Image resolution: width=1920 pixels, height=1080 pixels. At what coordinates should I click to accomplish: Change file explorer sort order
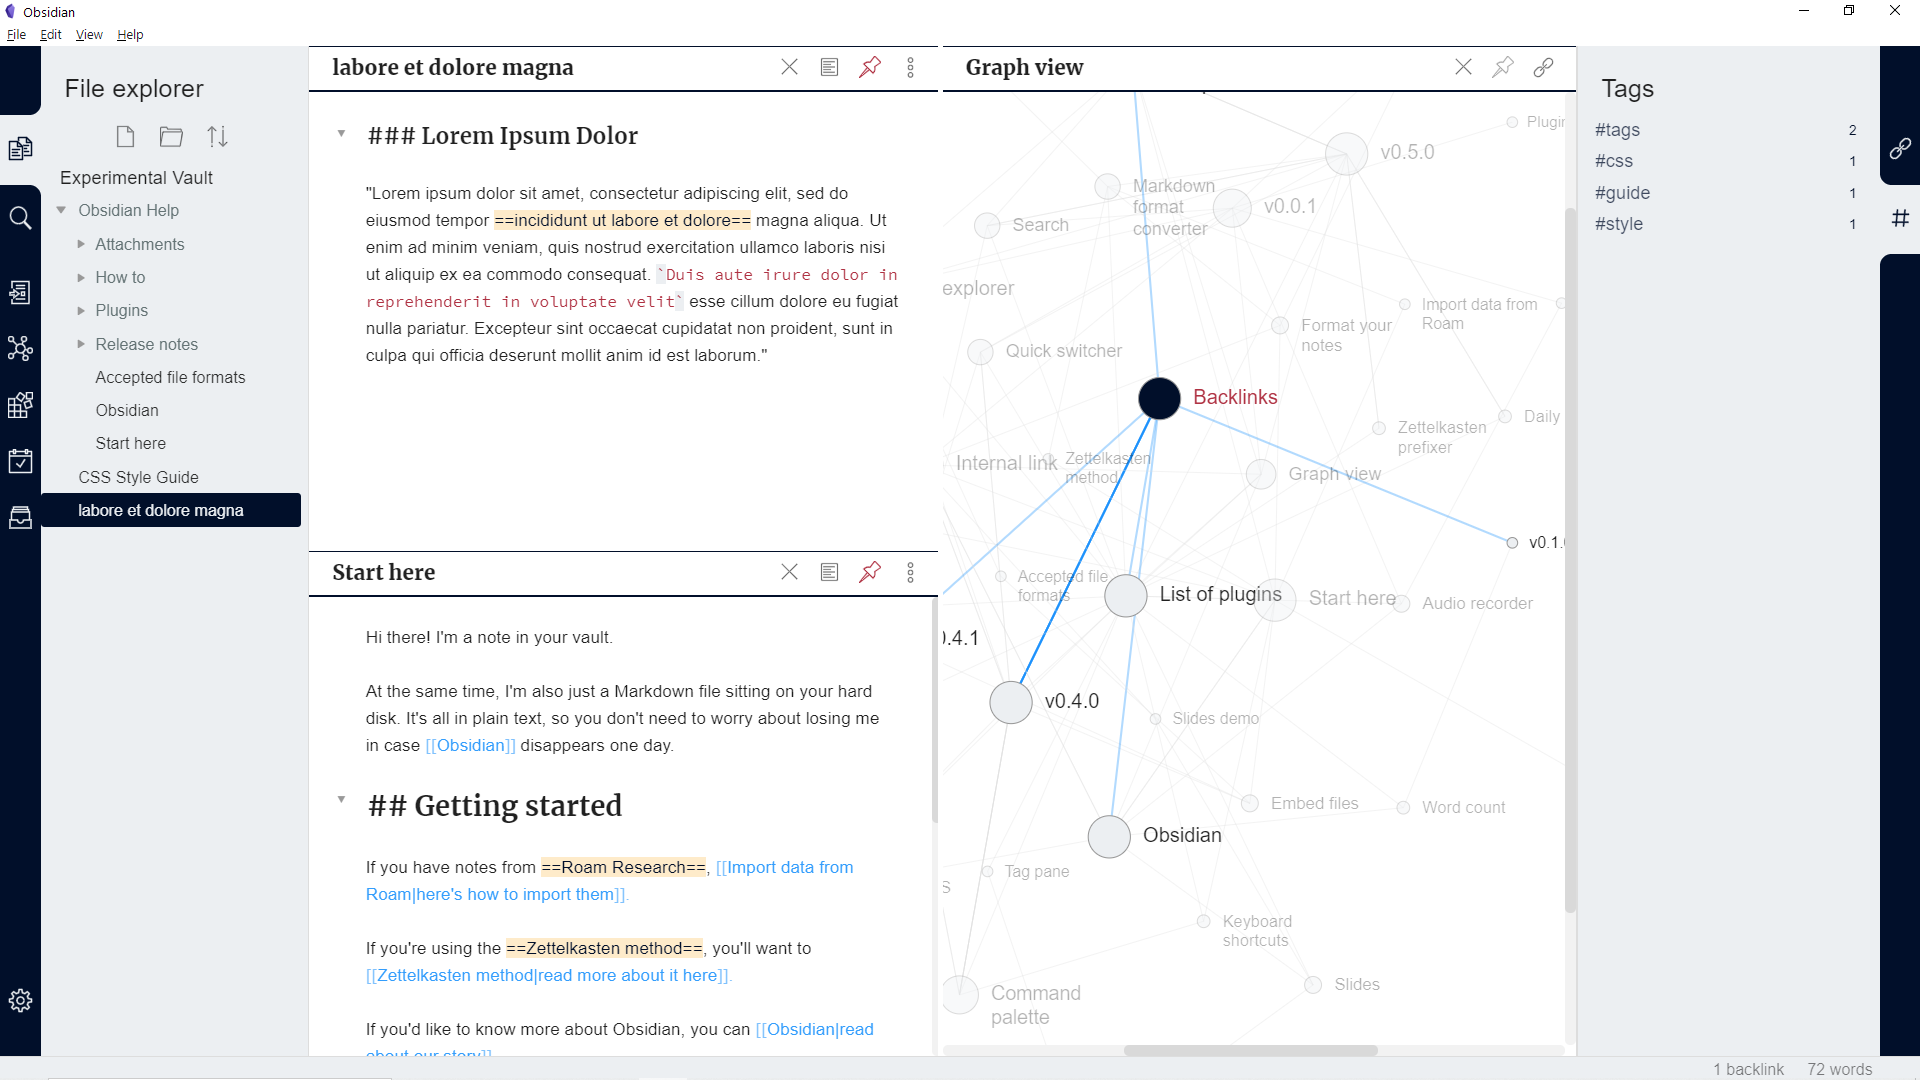pos(217,136)
